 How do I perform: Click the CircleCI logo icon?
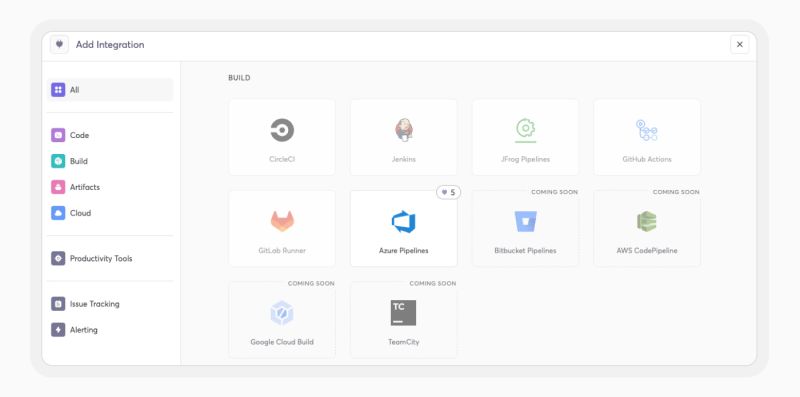click(x=282, y=130)
